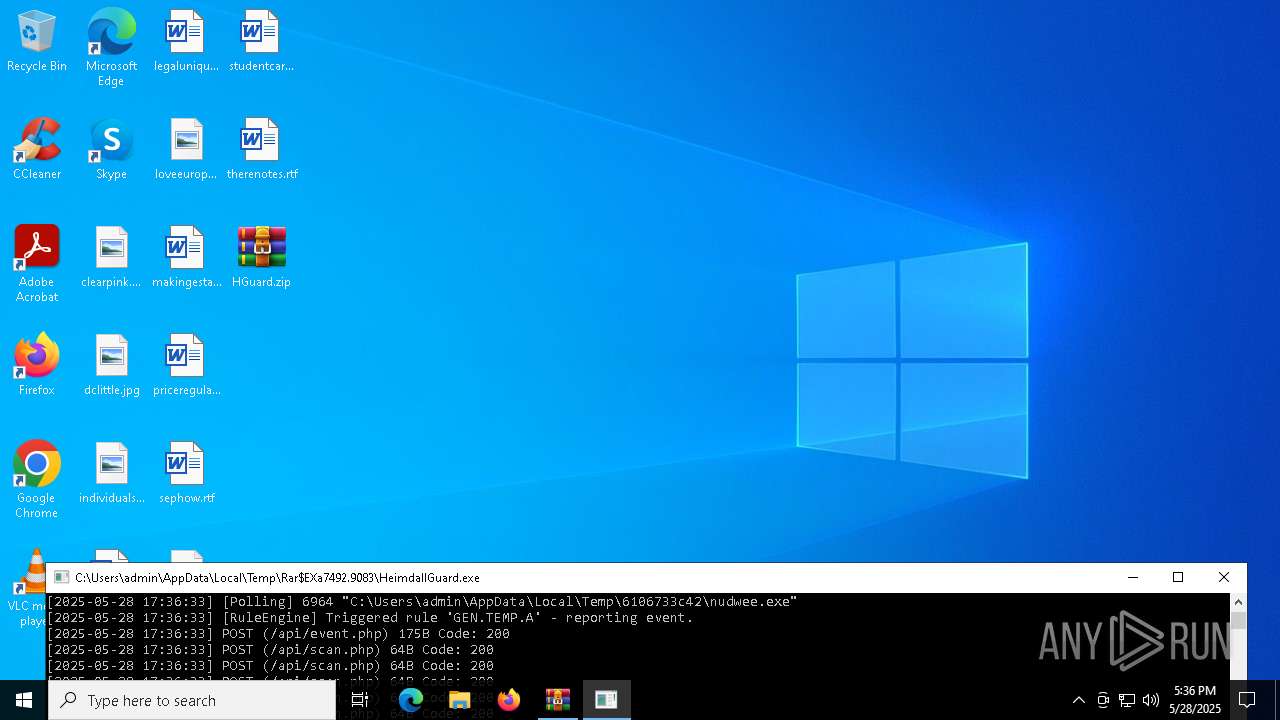
Task: Open the CCleaner desktop shortcut
Action: (37, 150)
